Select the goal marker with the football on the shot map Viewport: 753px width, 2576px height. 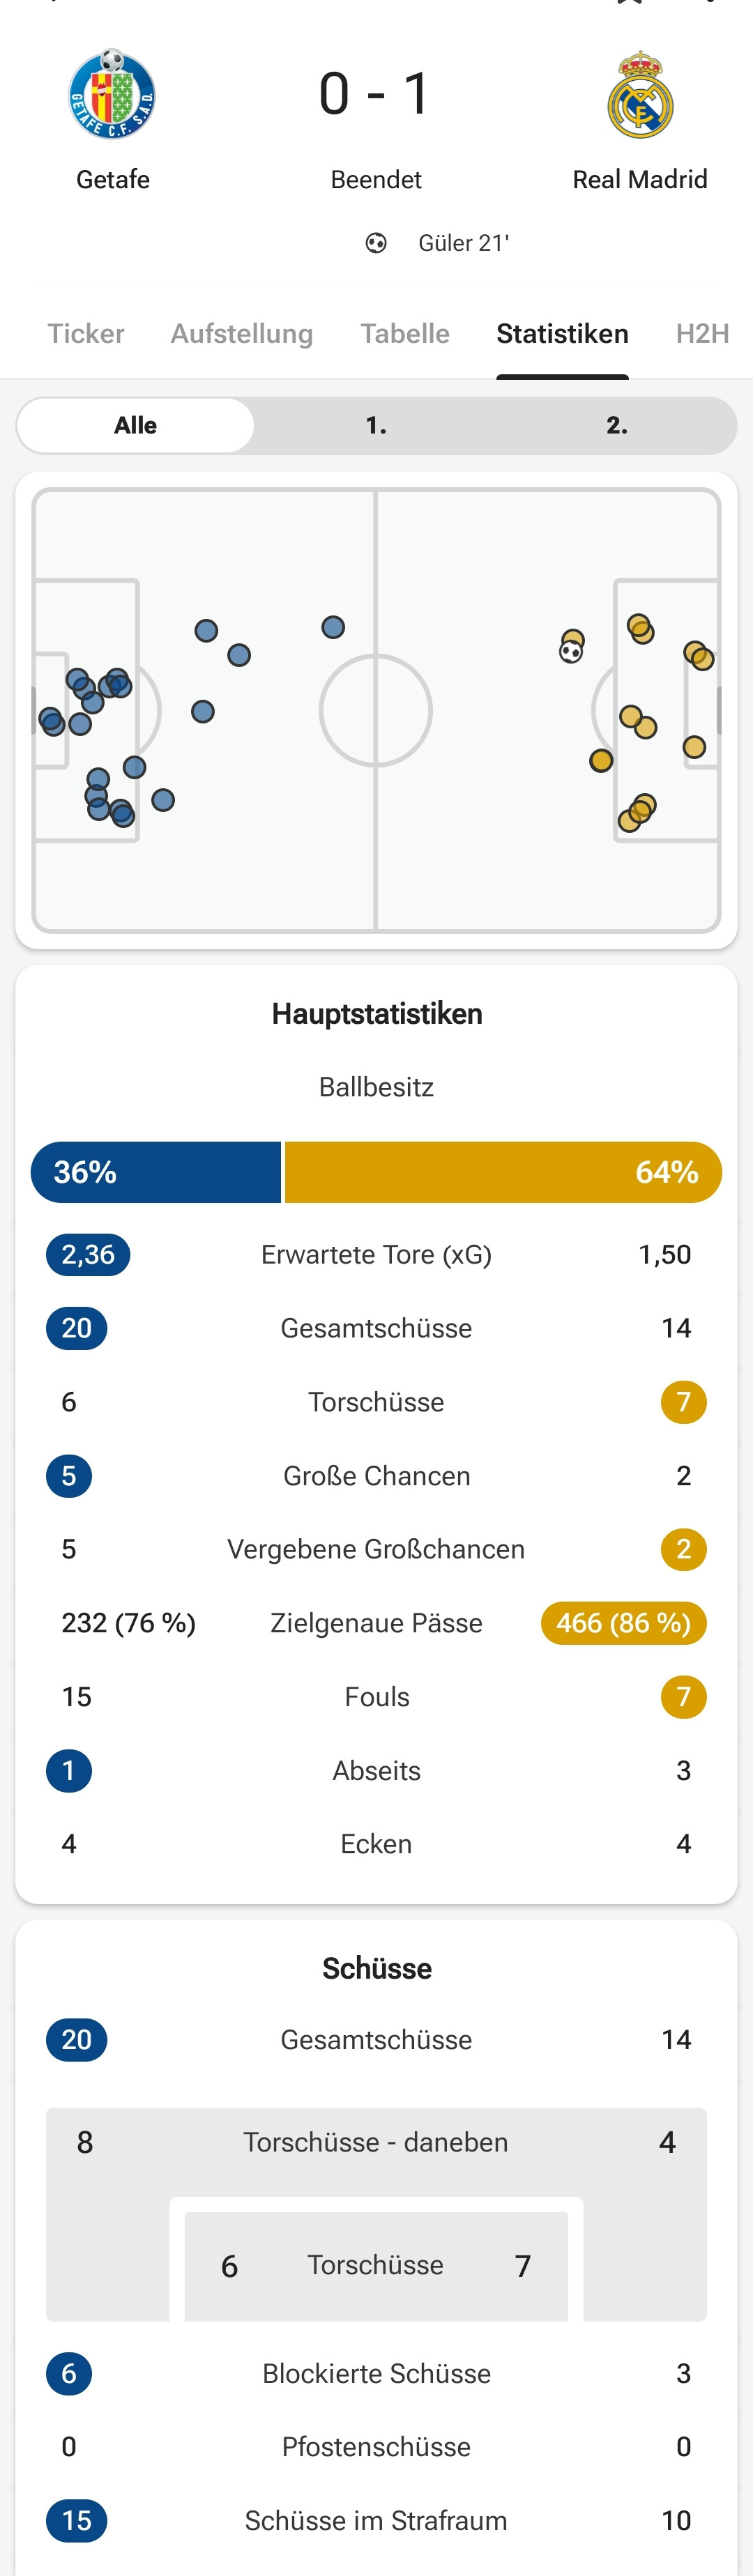pos(571,652)
